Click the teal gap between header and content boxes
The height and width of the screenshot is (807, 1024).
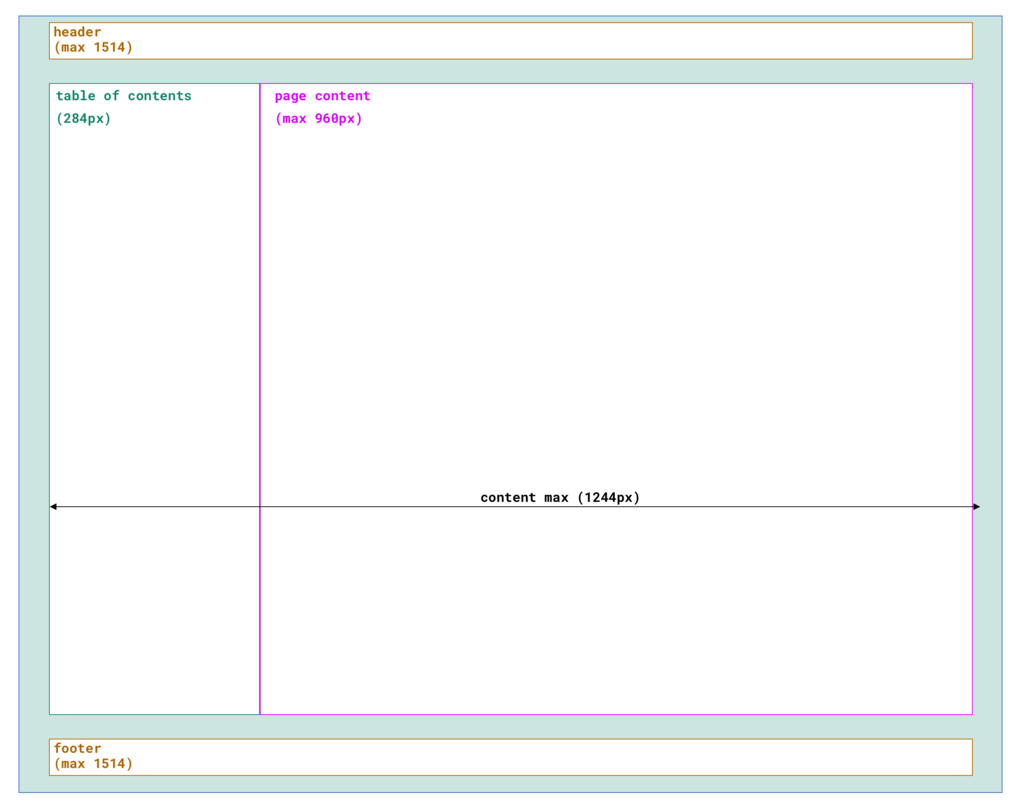tap(511, 71)
